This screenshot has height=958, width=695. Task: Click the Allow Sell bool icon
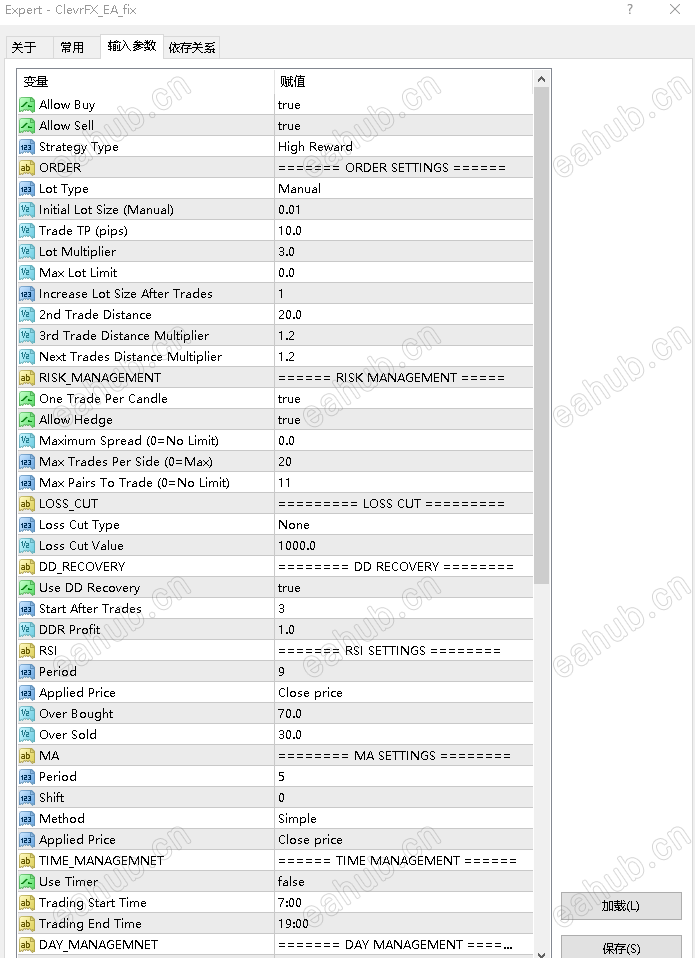click(x=26, y=125)
